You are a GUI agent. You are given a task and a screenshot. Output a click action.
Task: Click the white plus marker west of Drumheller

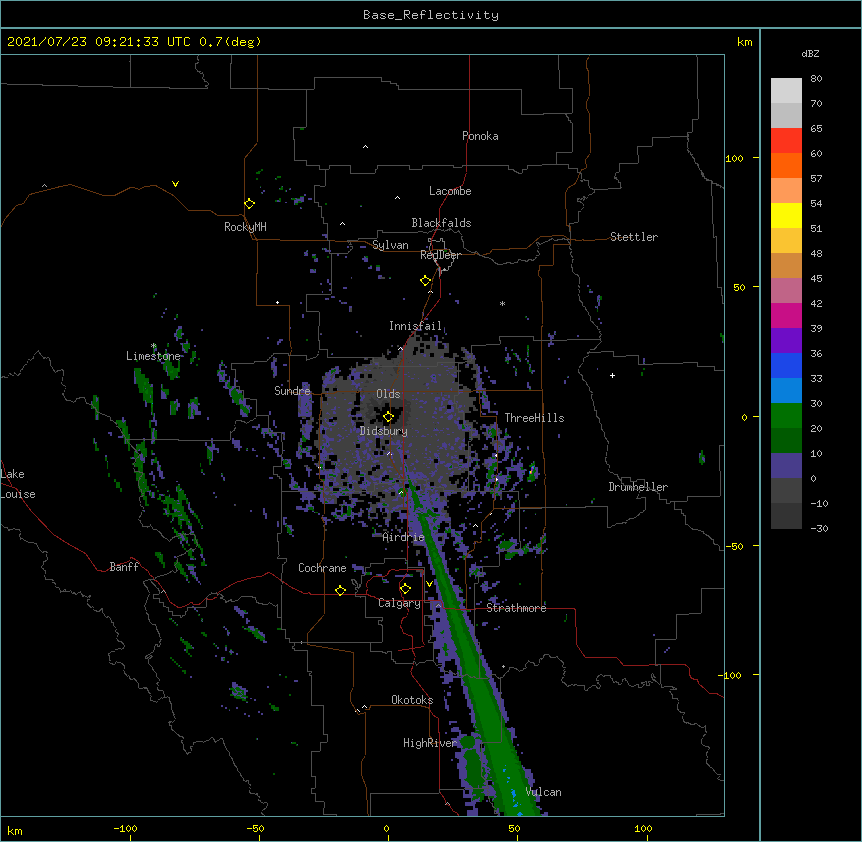pyautogui.click(x=612, y=375)
